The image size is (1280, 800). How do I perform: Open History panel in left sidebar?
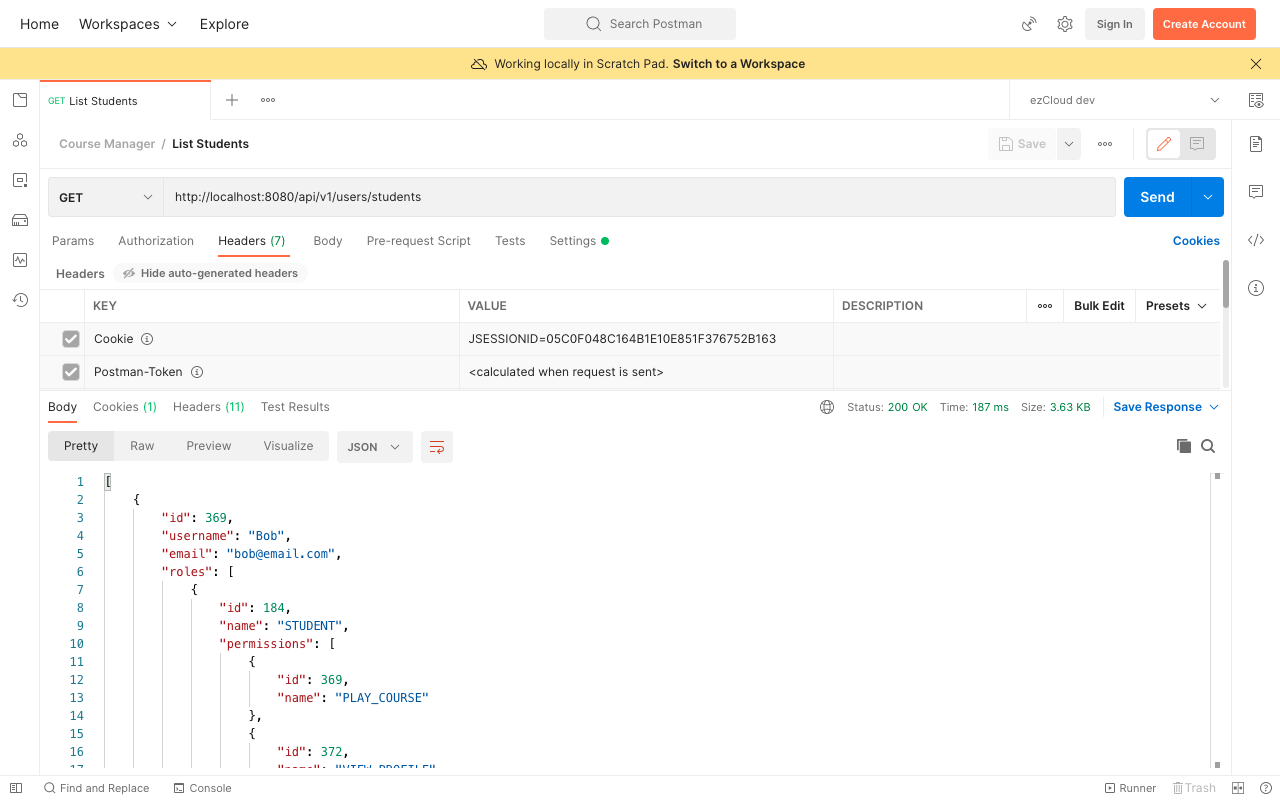[20, 300]
